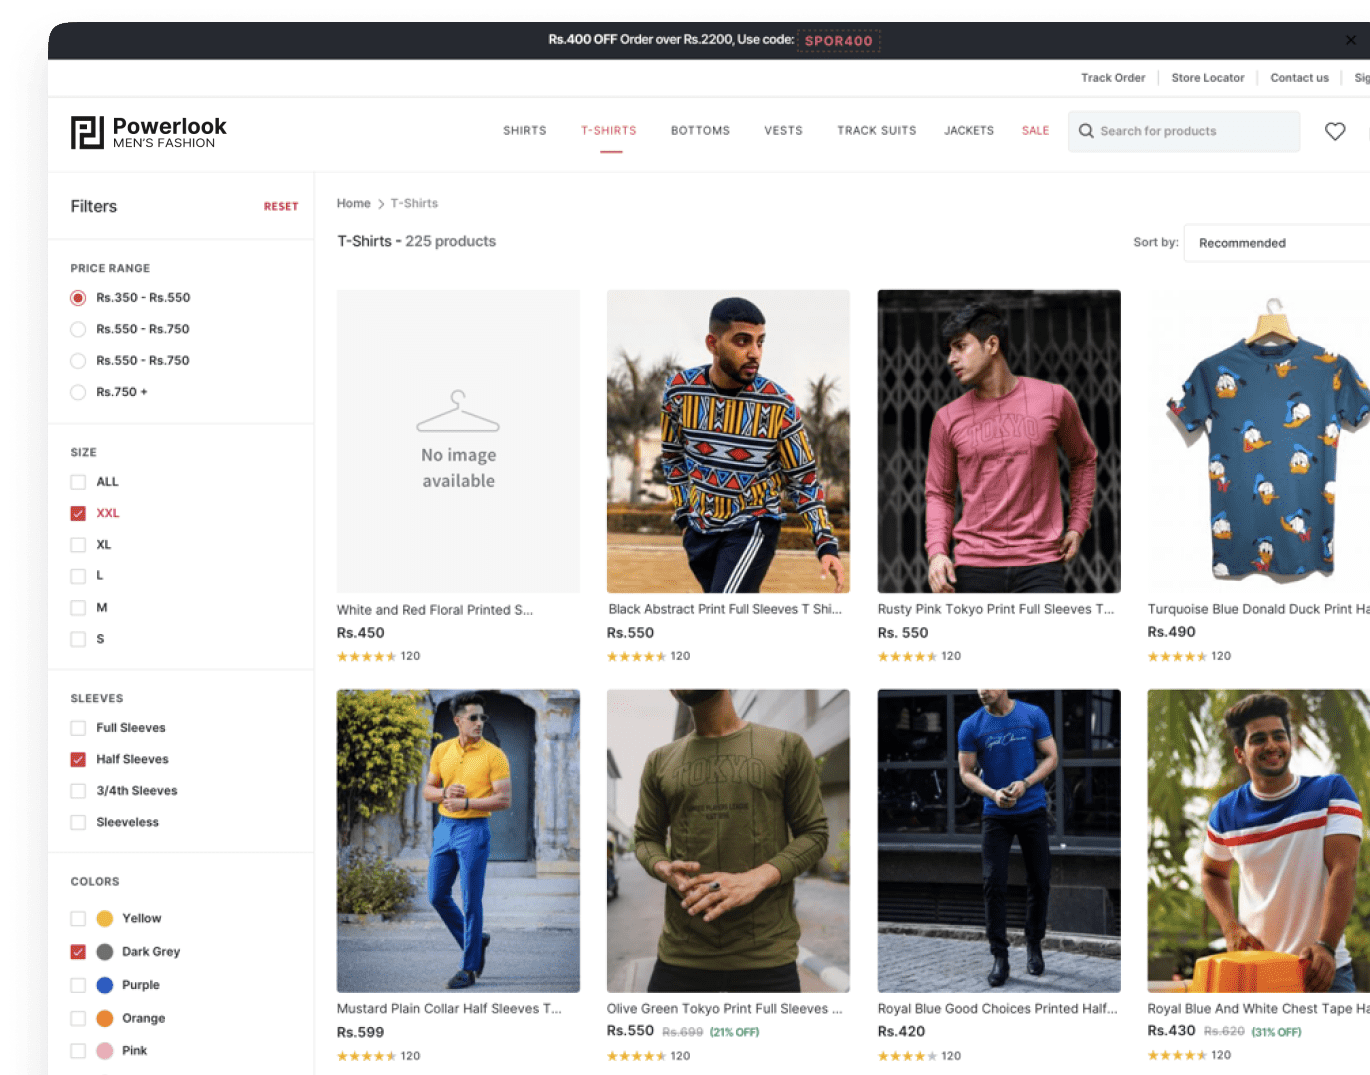Click star rating of Royal Blue And White Chest Tape tee
The image size is (1370, 1075).
[x=1177, y=1055]
